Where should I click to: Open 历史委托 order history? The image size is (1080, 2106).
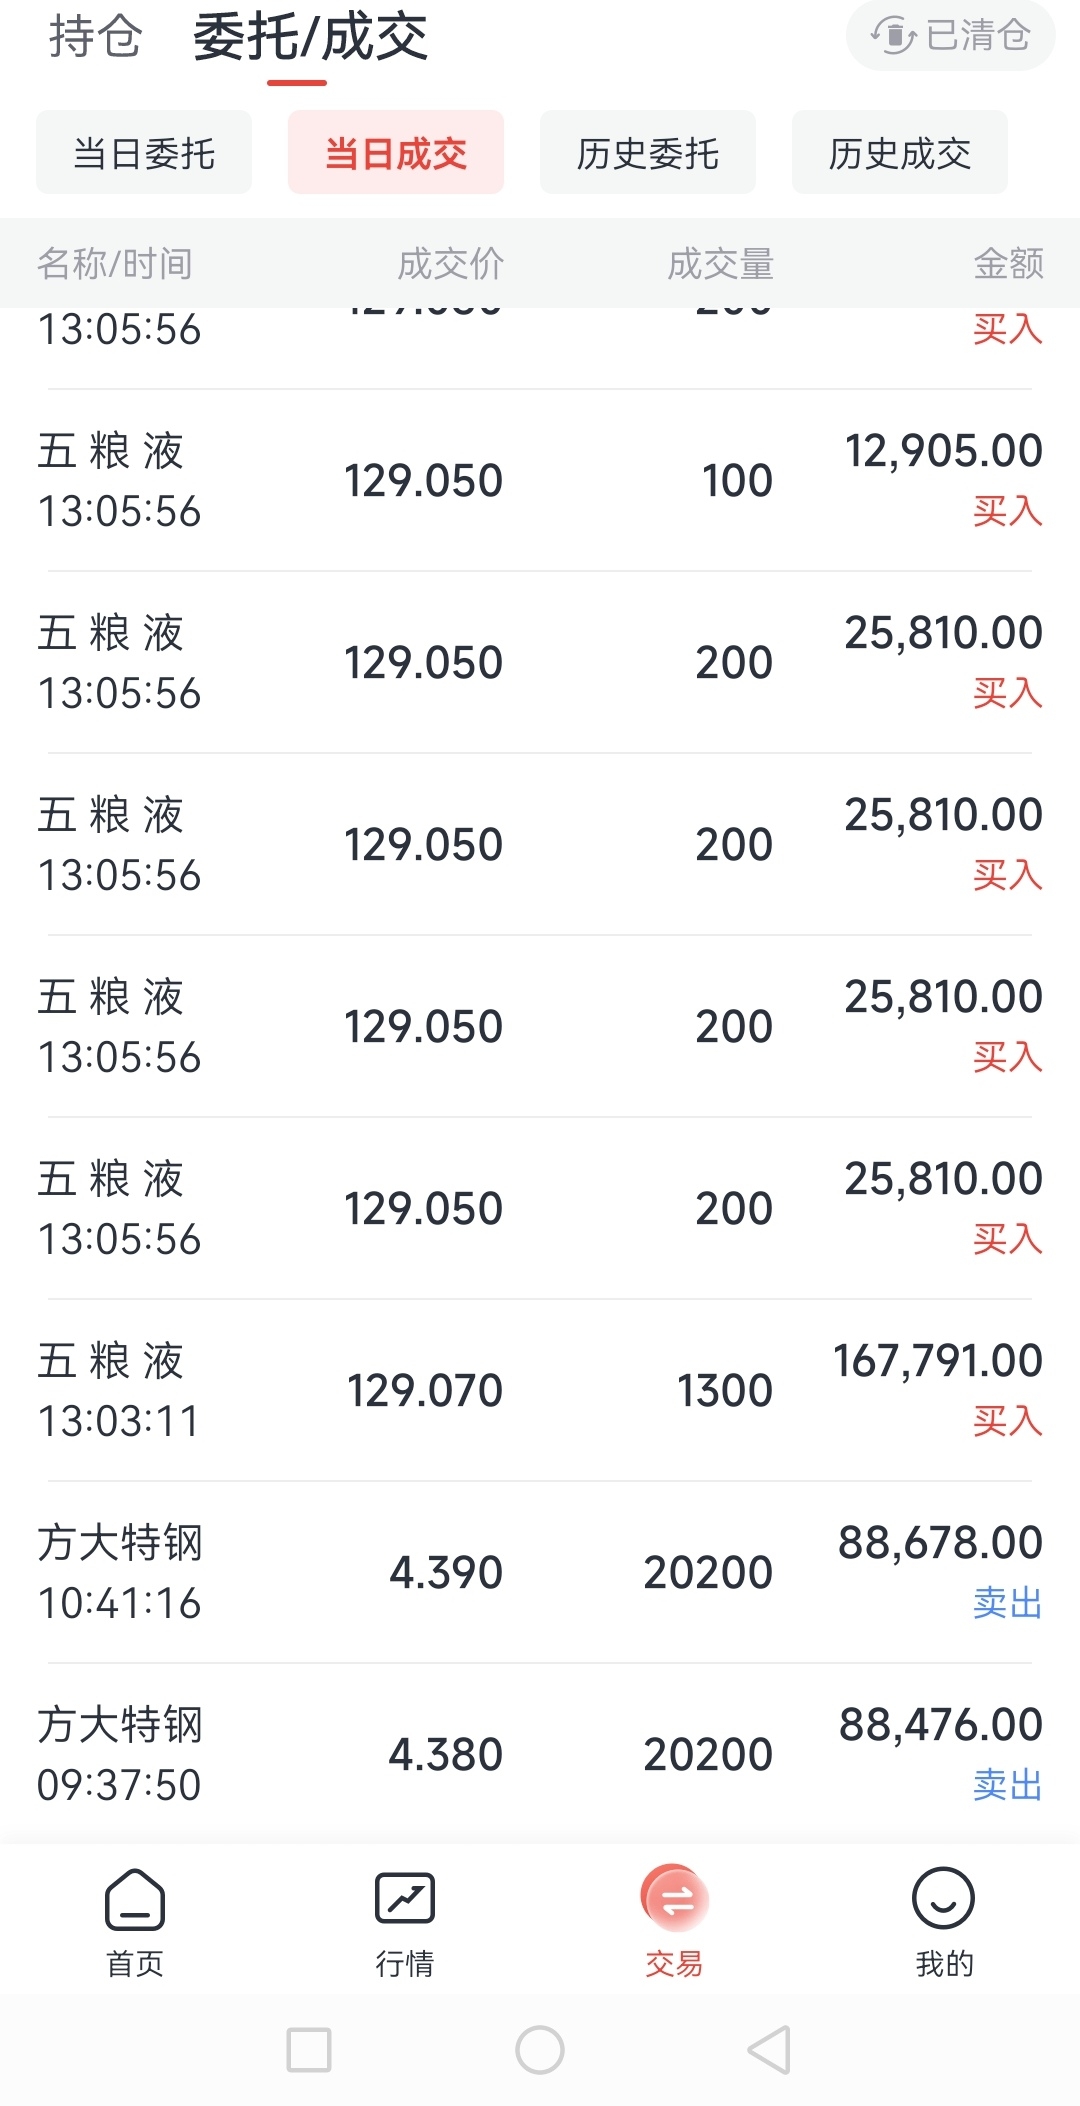[648, 153]
